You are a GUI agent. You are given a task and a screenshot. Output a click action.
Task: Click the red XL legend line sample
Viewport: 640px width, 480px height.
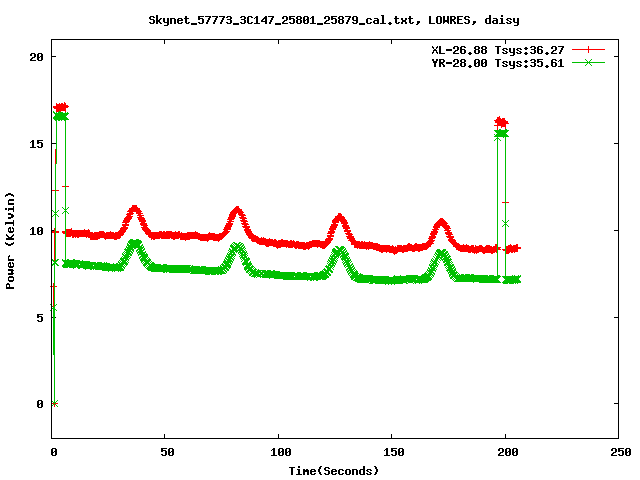tap(588, 50)
